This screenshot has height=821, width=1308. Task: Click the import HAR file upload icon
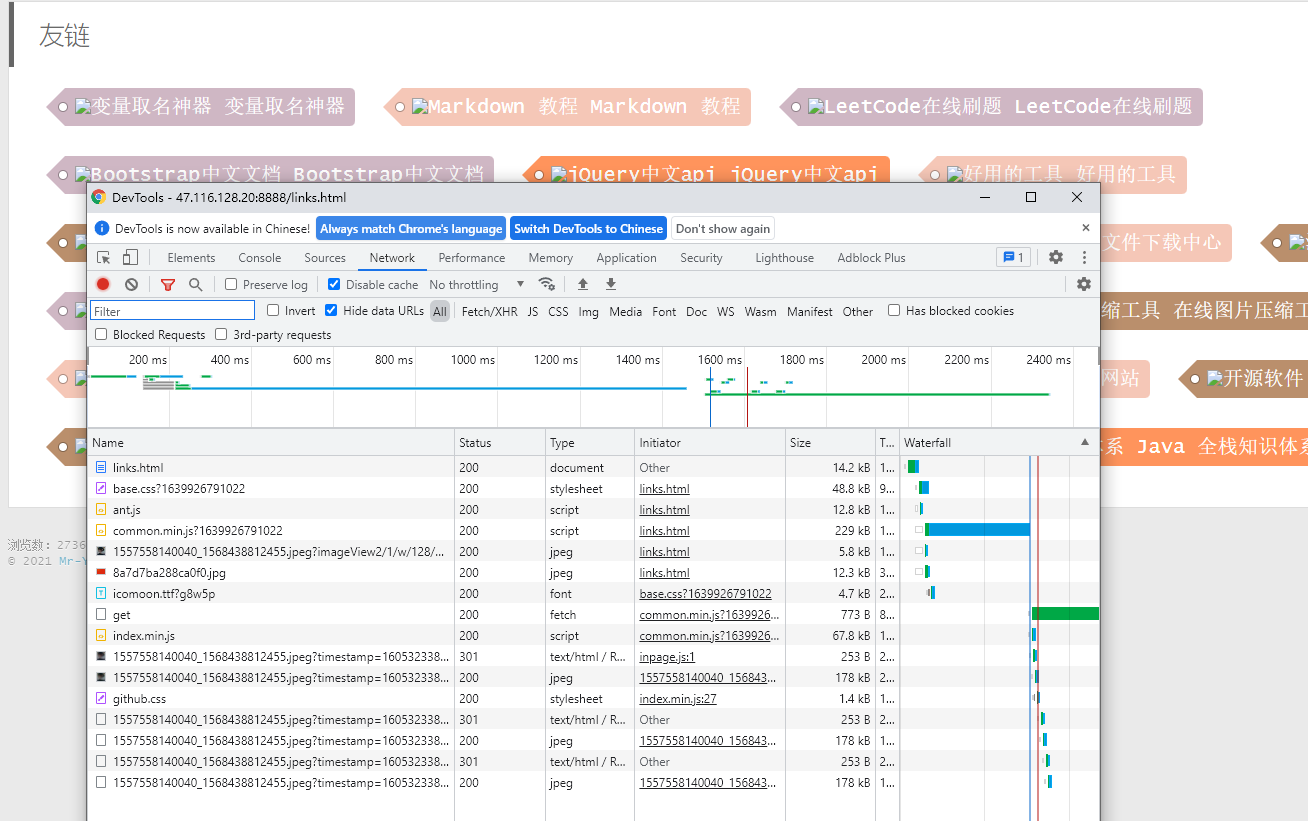tap(583, 285)
